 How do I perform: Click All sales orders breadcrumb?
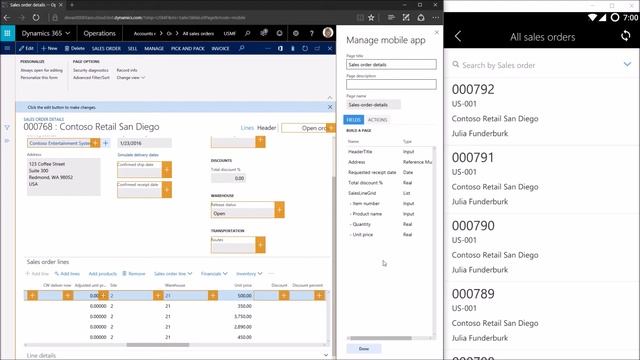tap(198, 33)
